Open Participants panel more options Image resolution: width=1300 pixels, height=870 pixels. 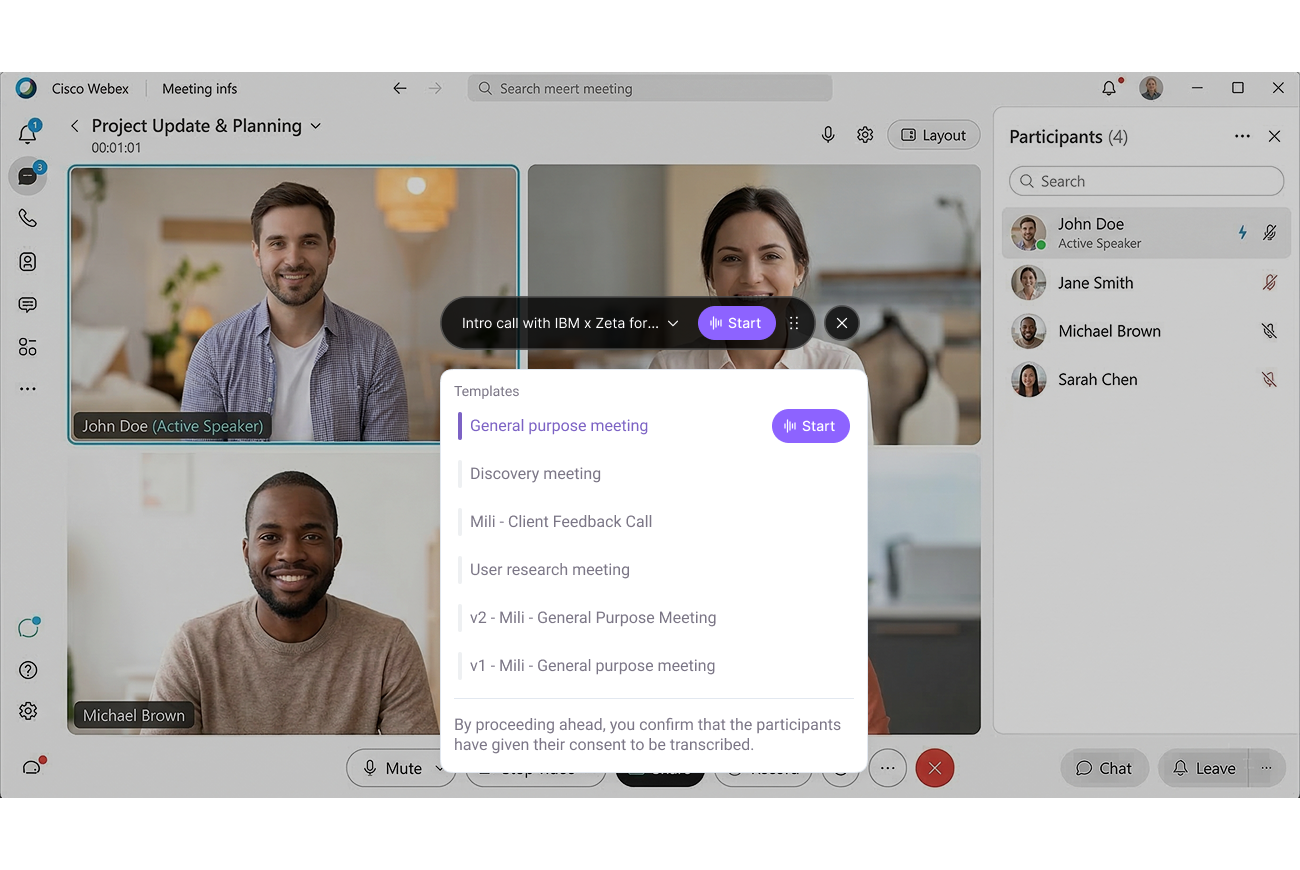point(1242,136)
